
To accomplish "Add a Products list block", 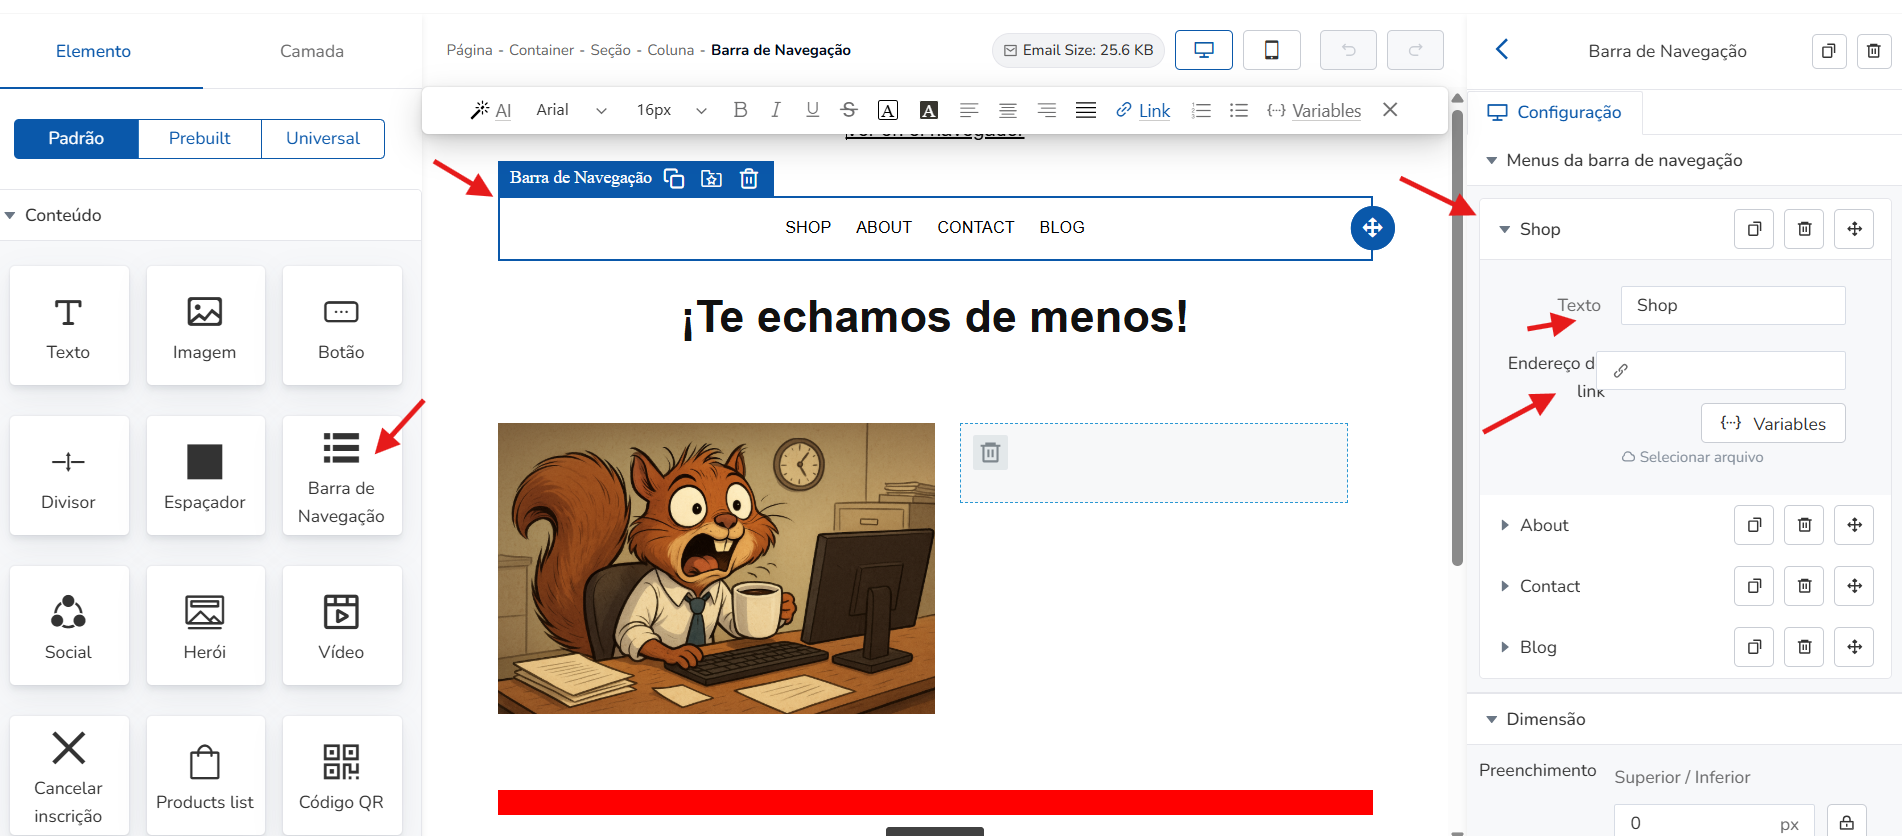I will [205, 776].
